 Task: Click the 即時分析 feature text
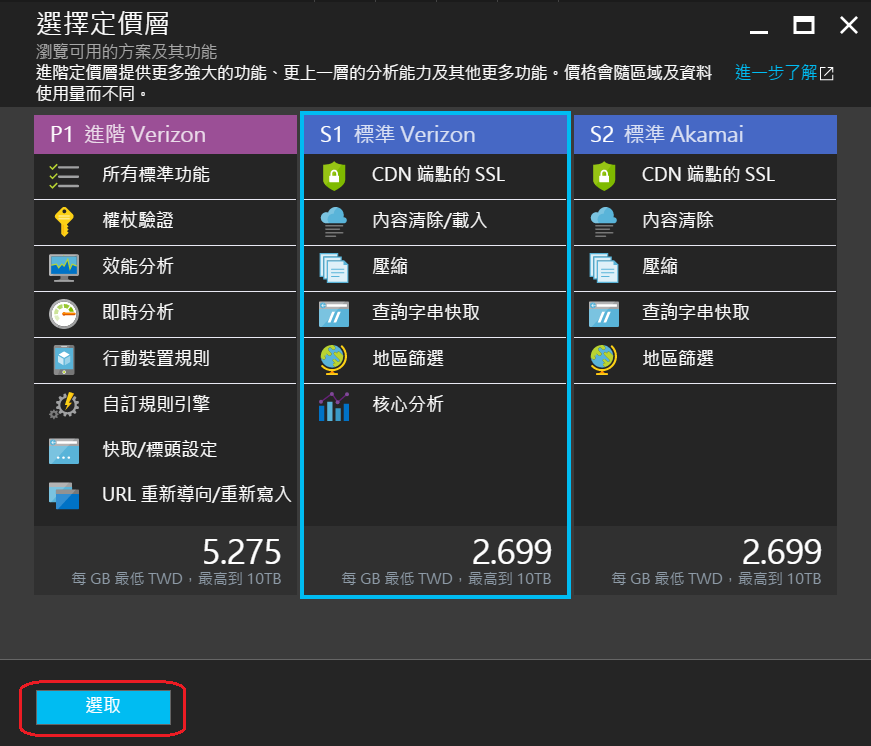pos(138,312)
